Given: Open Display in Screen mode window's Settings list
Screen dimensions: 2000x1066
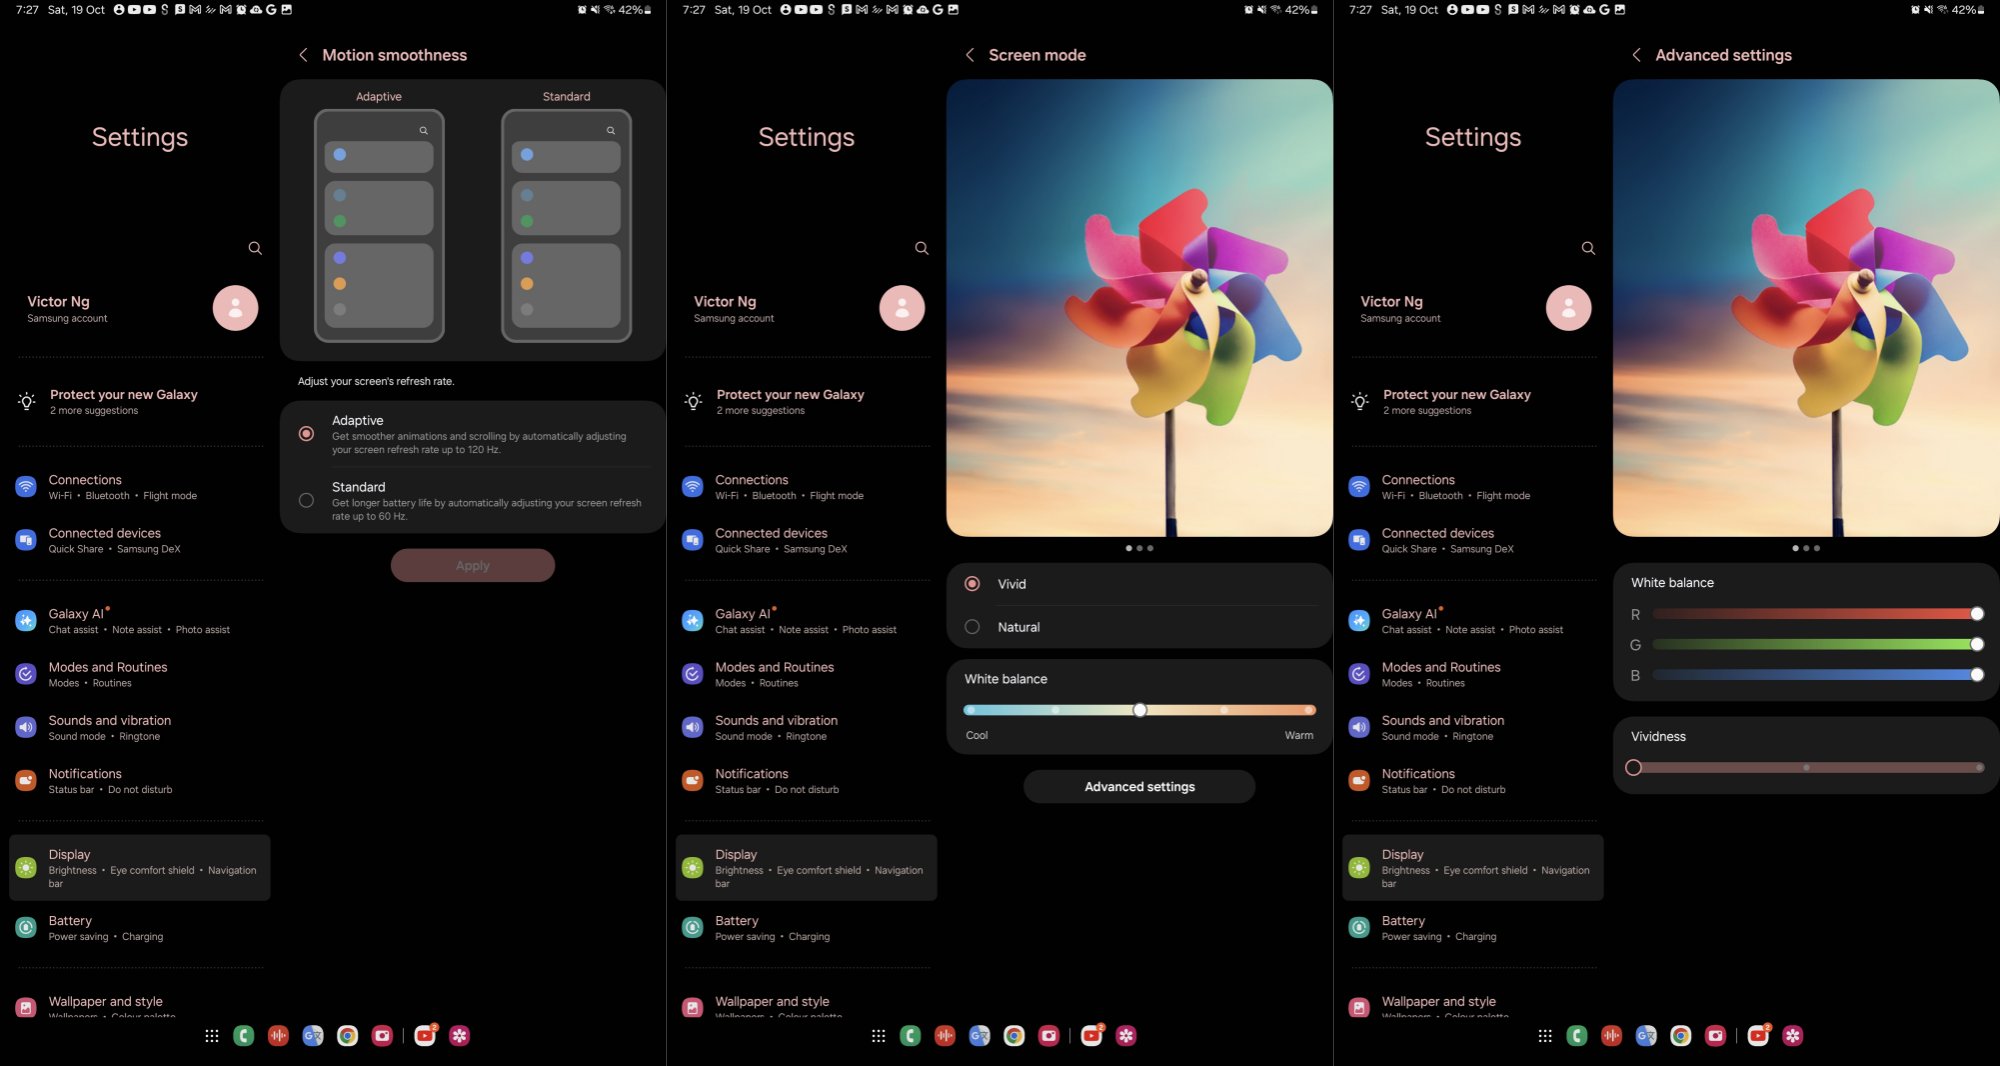Looking at the screenshot, I should pos(806,868).
